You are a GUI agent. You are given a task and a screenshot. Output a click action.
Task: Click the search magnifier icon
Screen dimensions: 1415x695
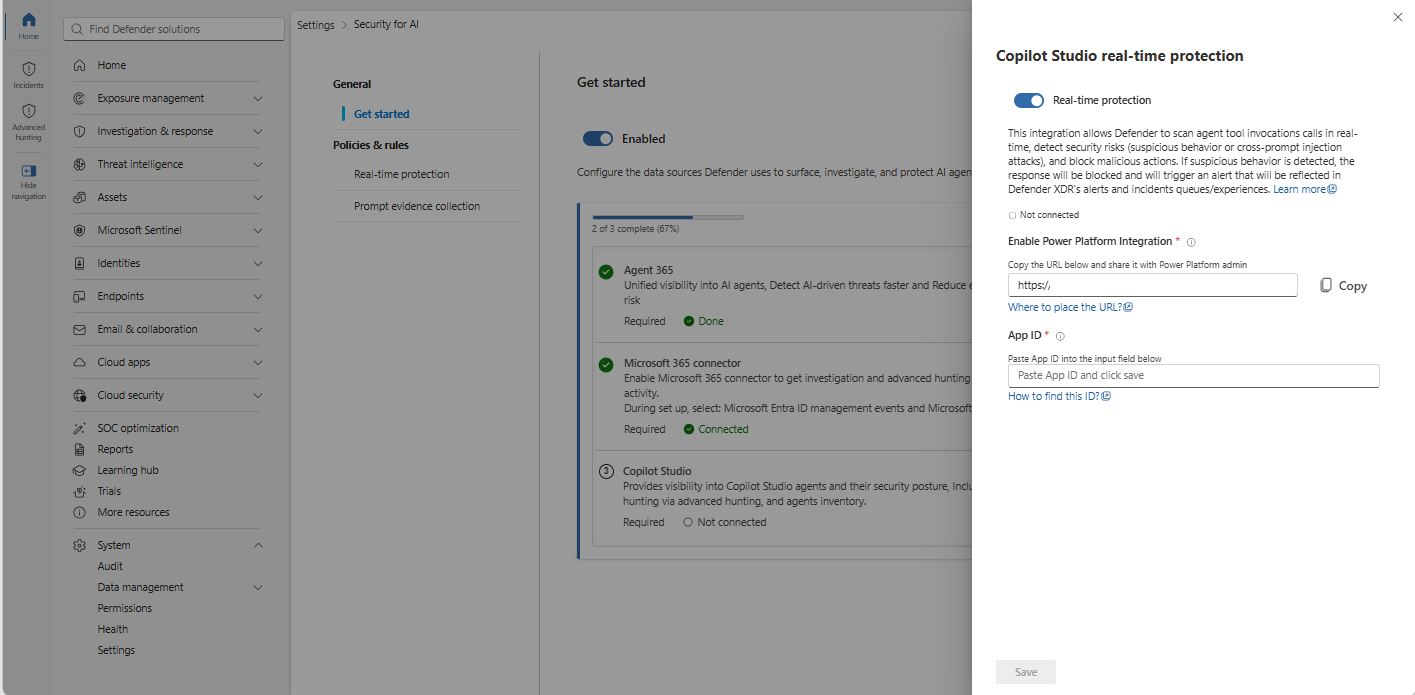(77, 29)
